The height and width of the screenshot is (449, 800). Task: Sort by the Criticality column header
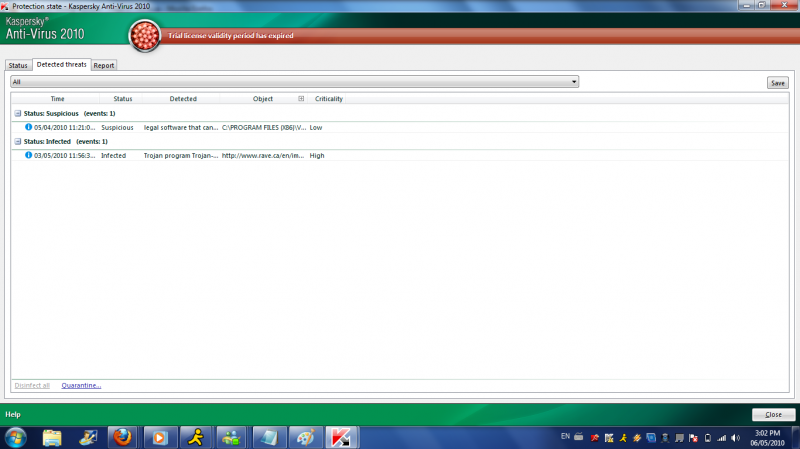point(329,98)
